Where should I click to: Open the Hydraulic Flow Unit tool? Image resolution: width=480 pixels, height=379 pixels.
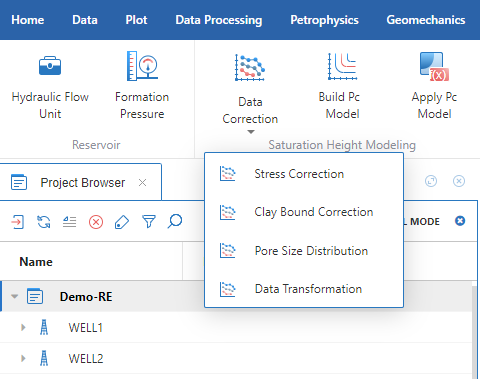coord(50,86)
